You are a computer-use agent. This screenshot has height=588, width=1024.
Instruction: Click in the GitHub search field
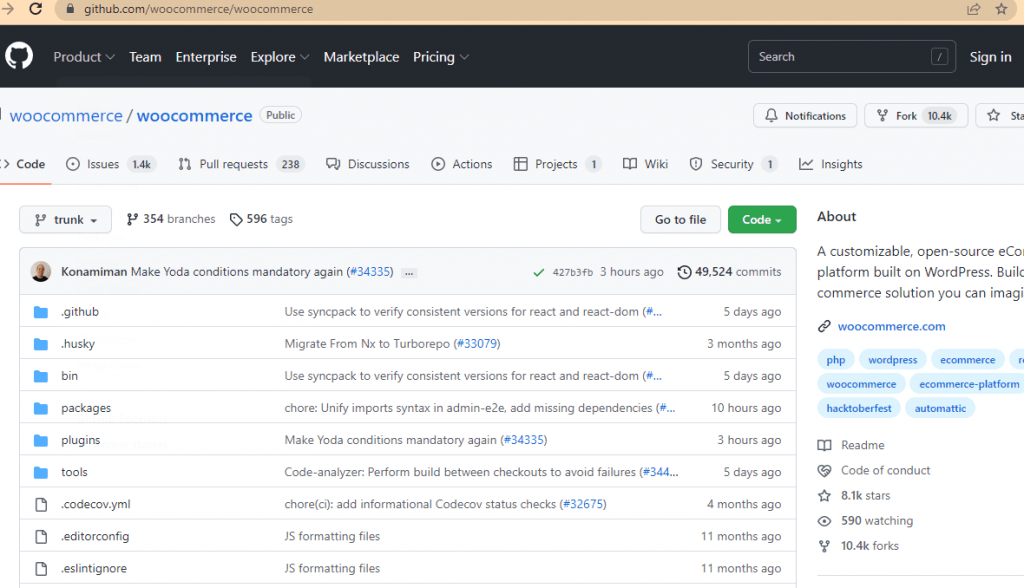pos(852,57)
